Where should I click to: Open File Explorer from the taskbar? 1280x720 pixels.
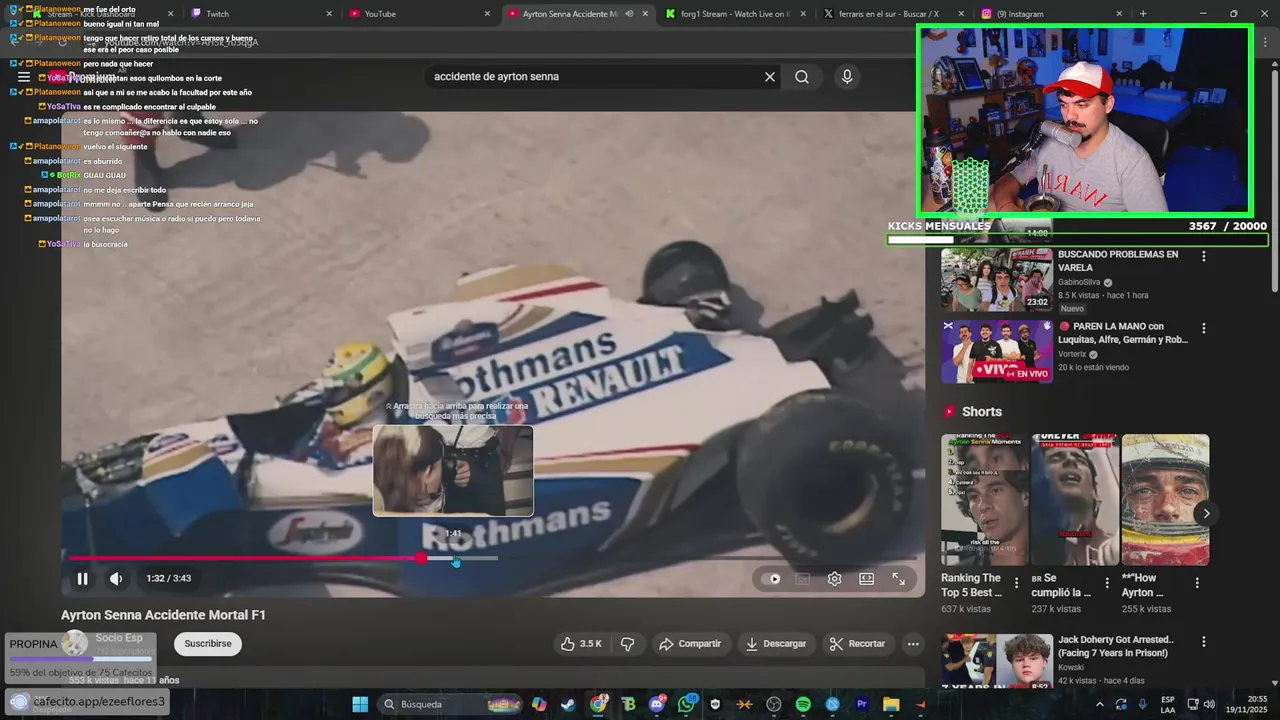[x=891, y=704]
